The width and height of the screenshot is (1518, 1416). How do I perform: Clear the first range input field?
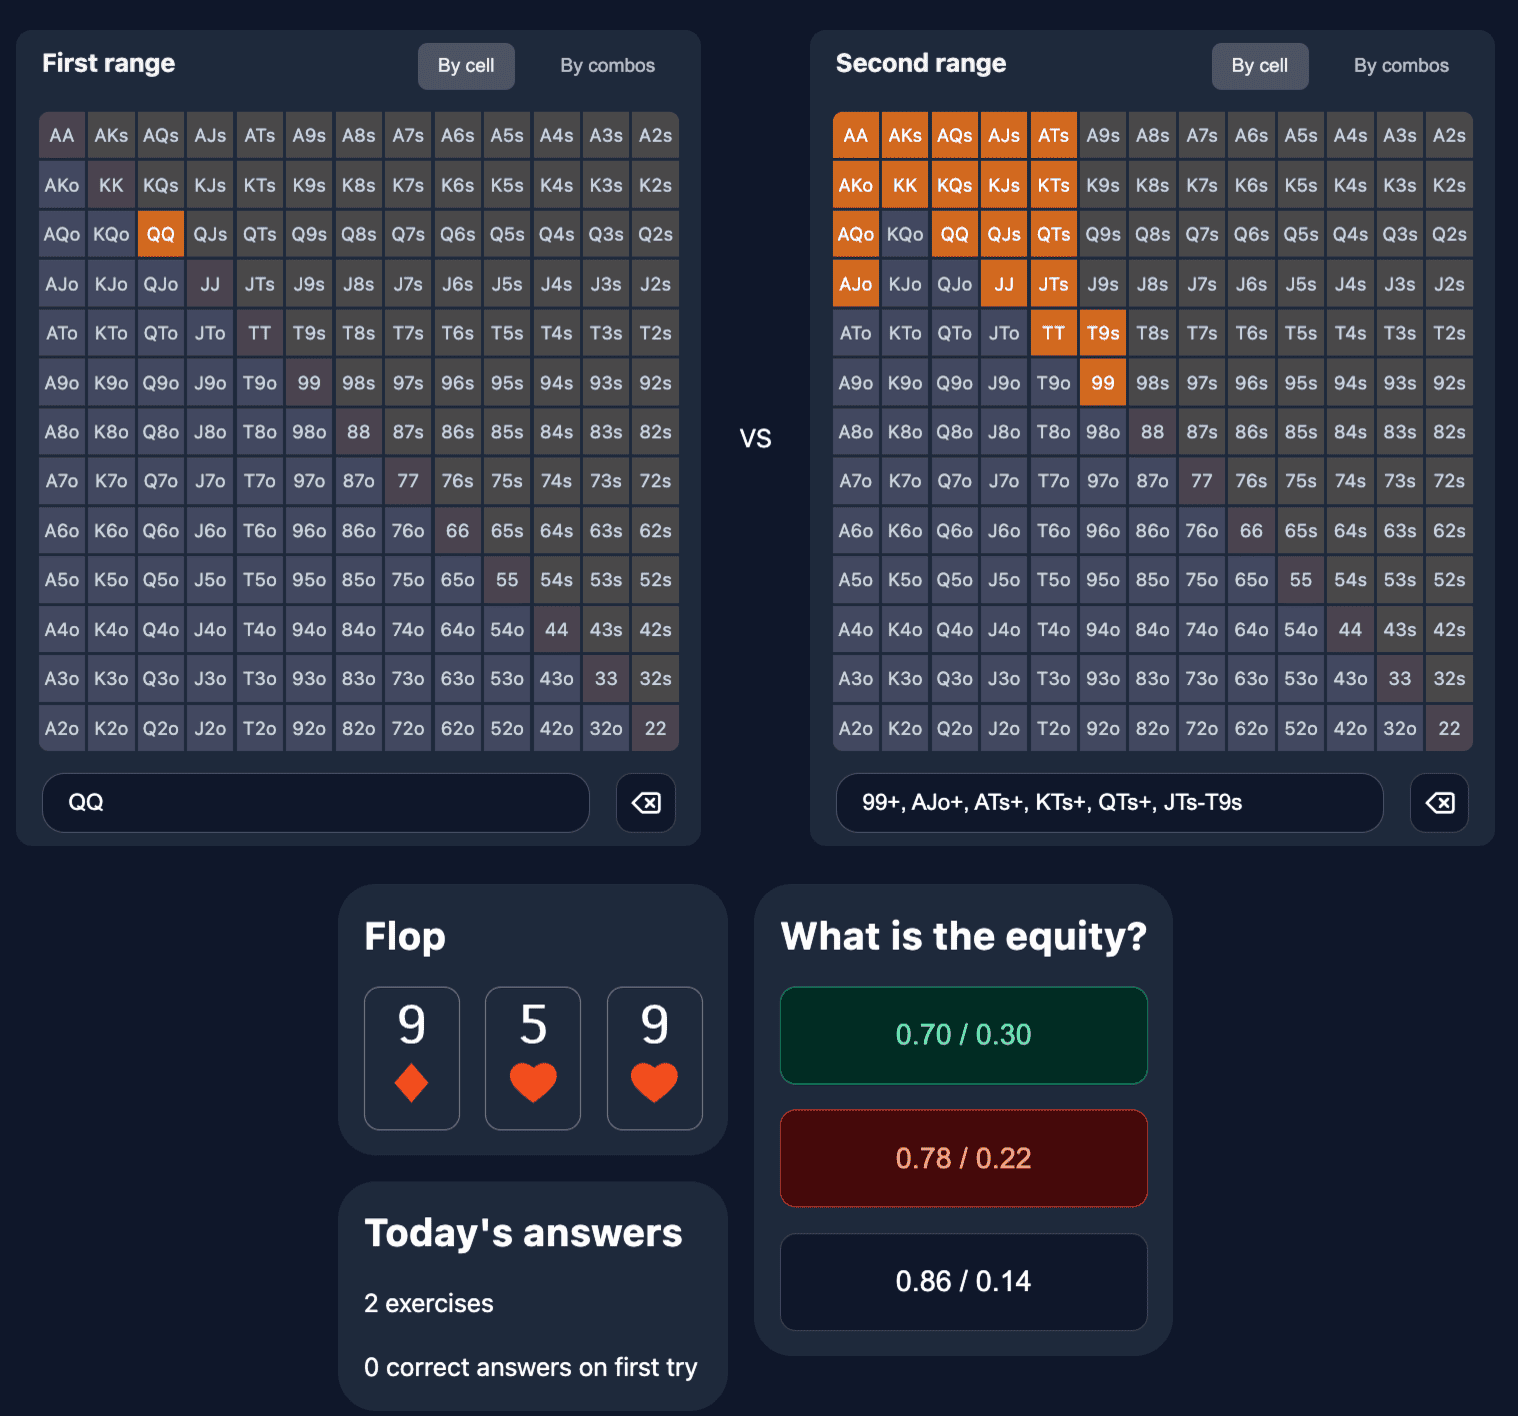tap(645, 803)
